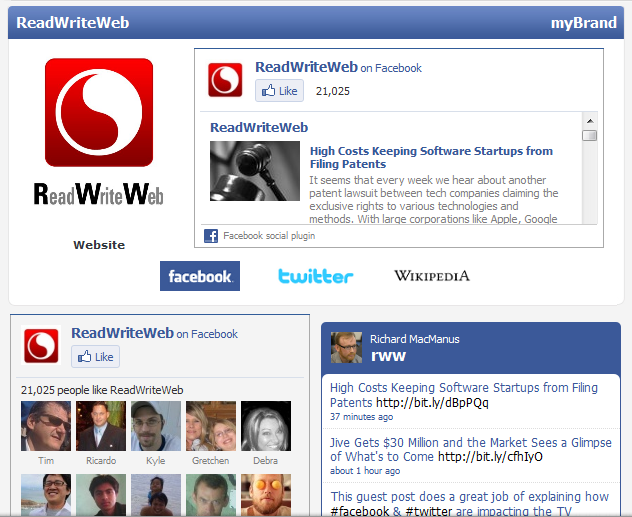
Task: Open ReadWriteWeb title link in top Facebook widget
Action: (x=306, y=67)
